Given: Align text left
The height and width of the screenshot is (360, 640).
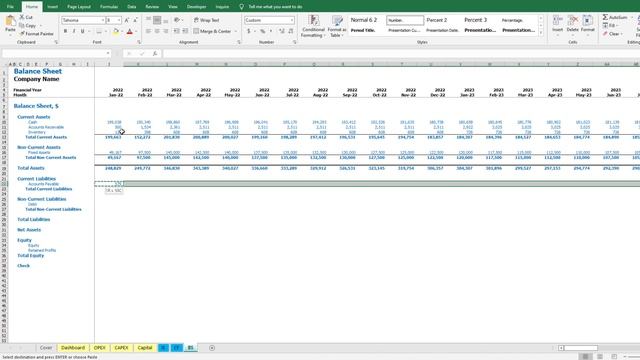Looking at the screenshot, I should click(148, 31).
